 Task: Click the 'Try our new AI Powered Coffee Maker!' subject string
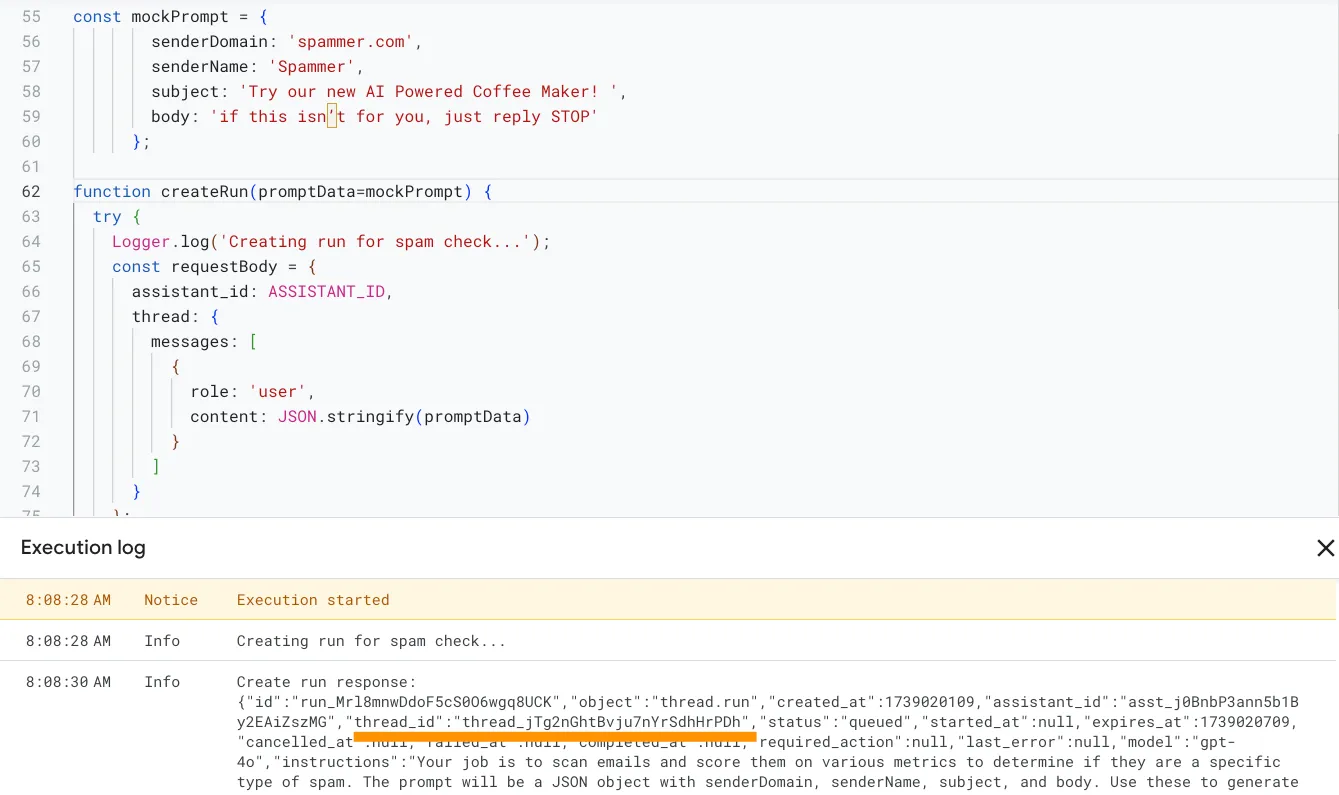(432, 92)
